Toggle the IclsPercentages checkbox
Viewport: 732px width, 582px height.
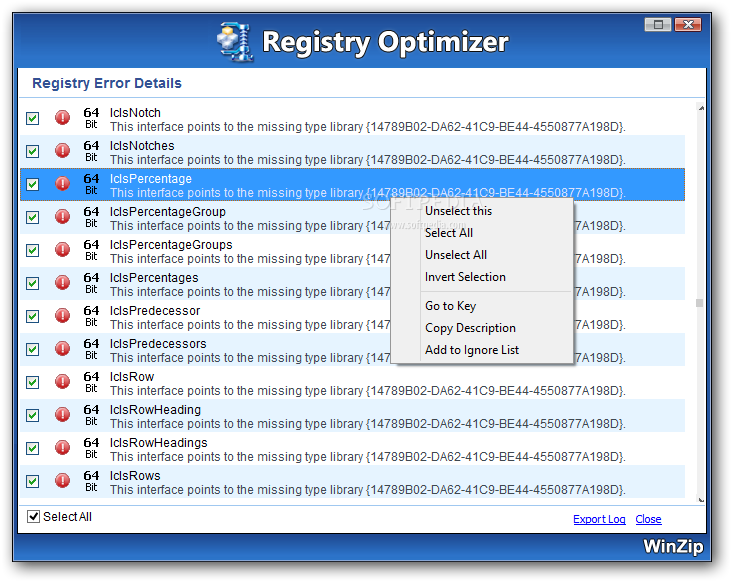[33, 283]
